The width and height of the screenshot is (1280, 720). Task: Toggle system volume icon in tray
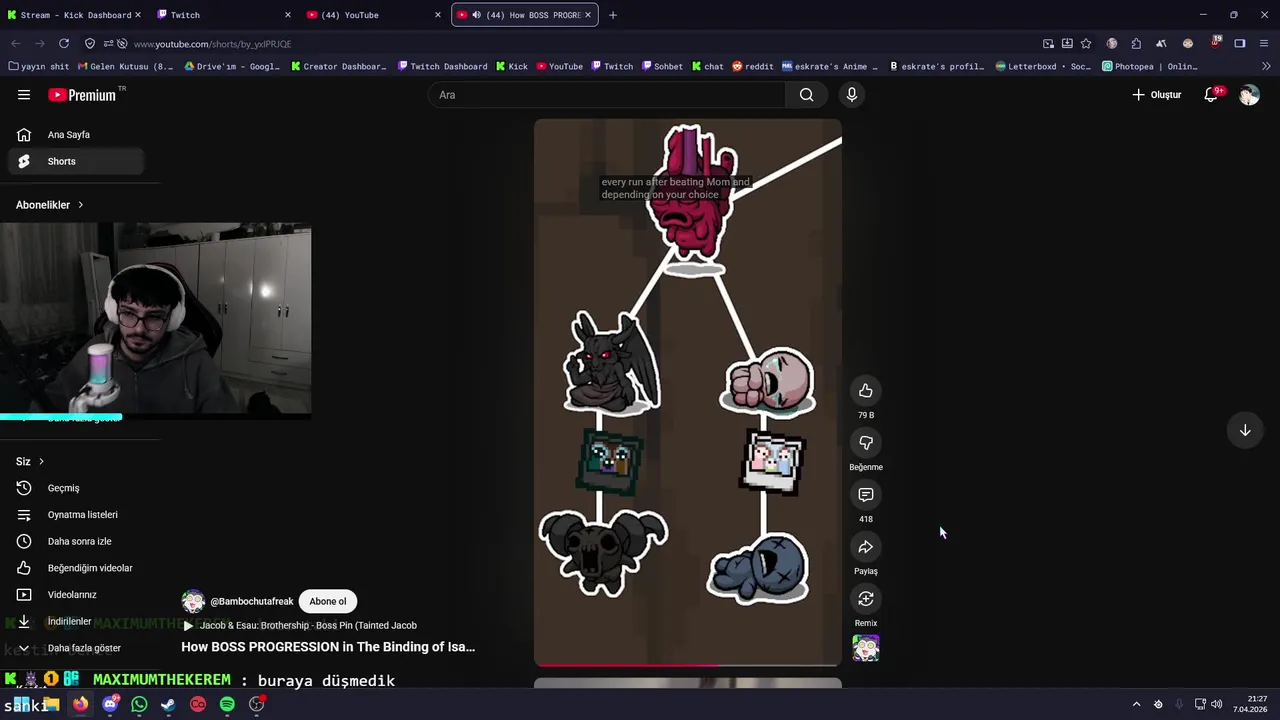click(1217, 704)
